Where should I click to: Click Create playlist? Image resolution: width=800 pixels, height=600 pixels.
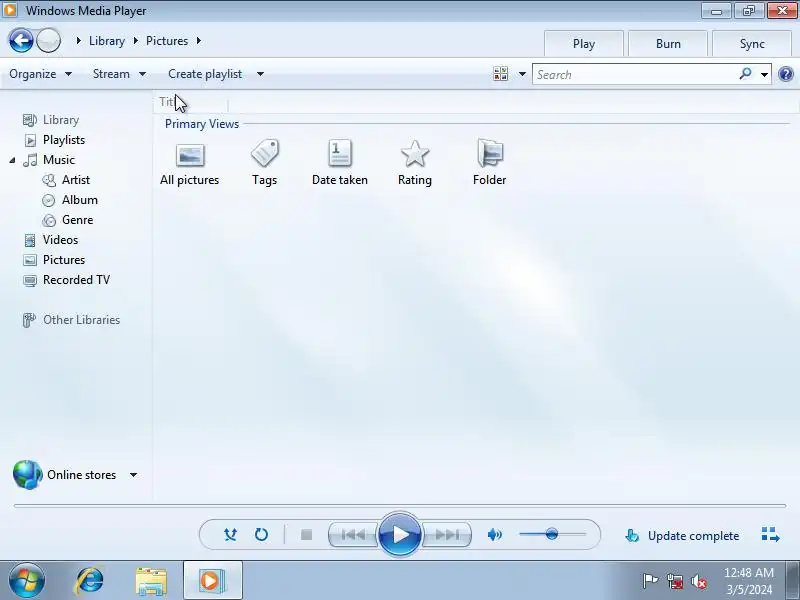coord(205,74)
